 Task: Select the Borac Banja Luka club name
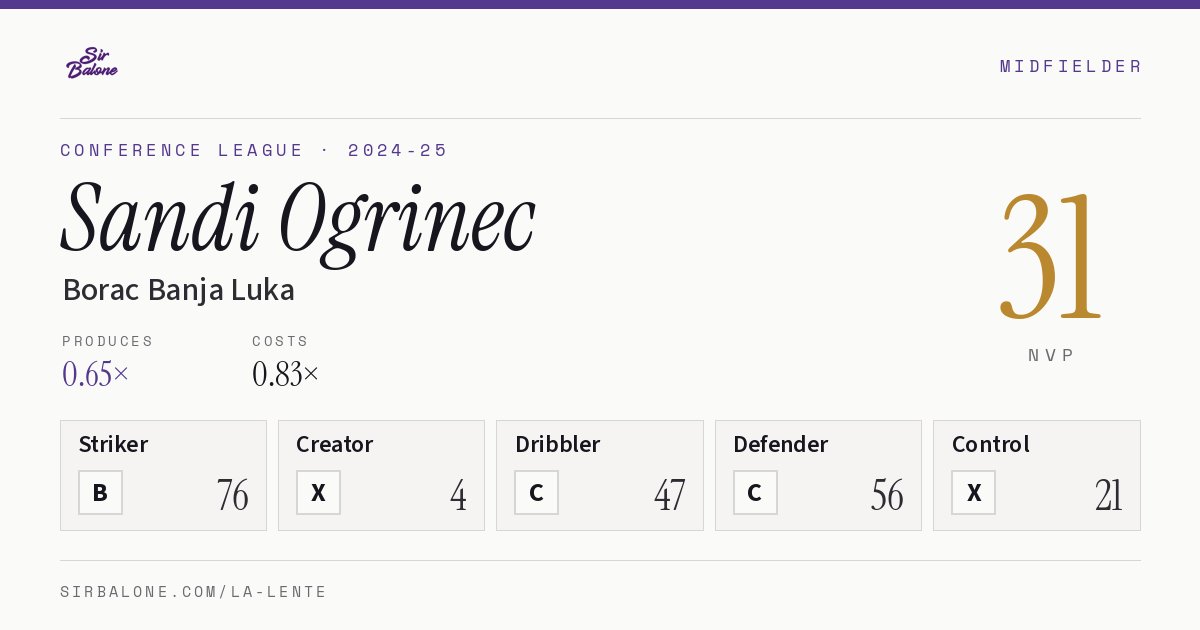tap(178, 290)
